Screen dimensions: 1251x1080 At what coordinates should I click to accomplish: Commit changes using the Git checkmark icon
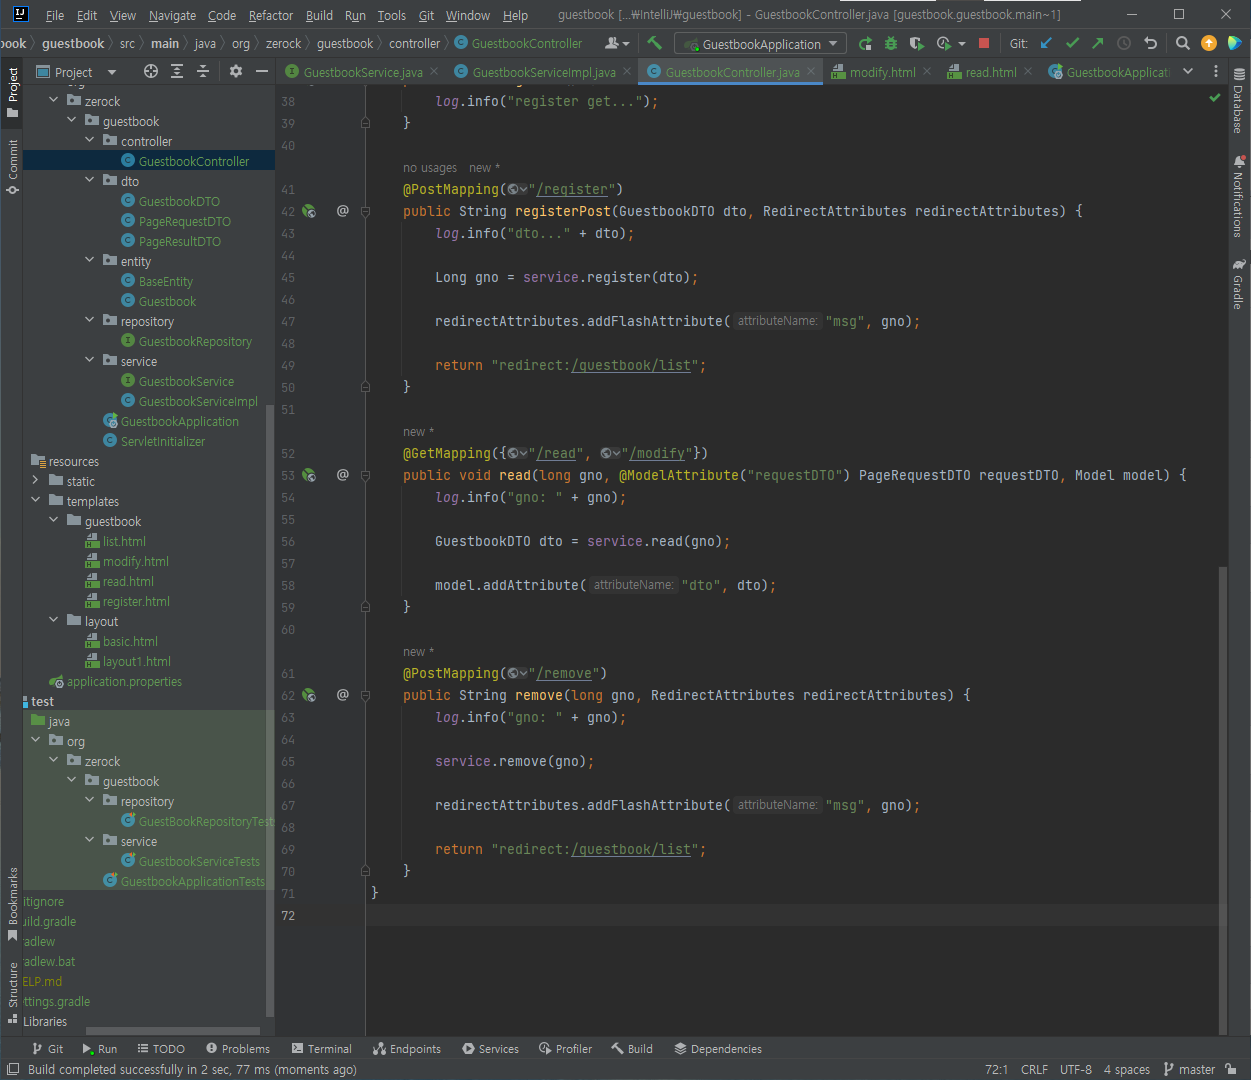1072,43
